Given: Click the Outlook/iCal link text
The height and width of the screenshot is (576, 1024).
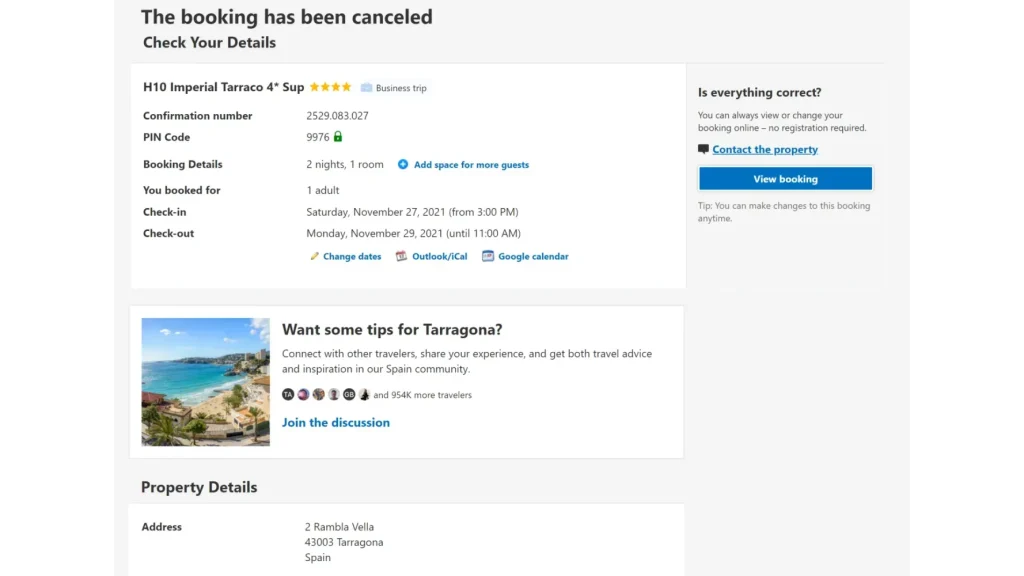Looking at the screenshot, I should 439,257.
